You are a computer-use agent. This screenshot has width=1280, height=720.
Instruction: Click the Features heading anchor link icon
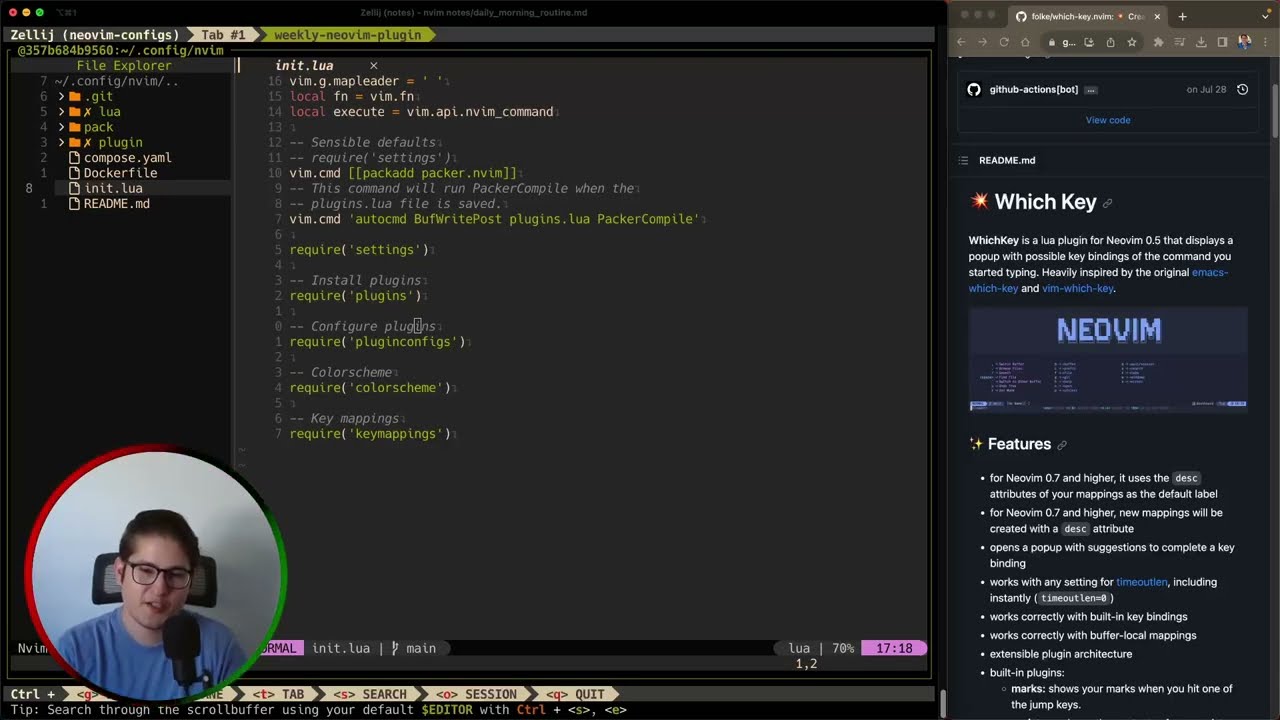coord(1062,445)
